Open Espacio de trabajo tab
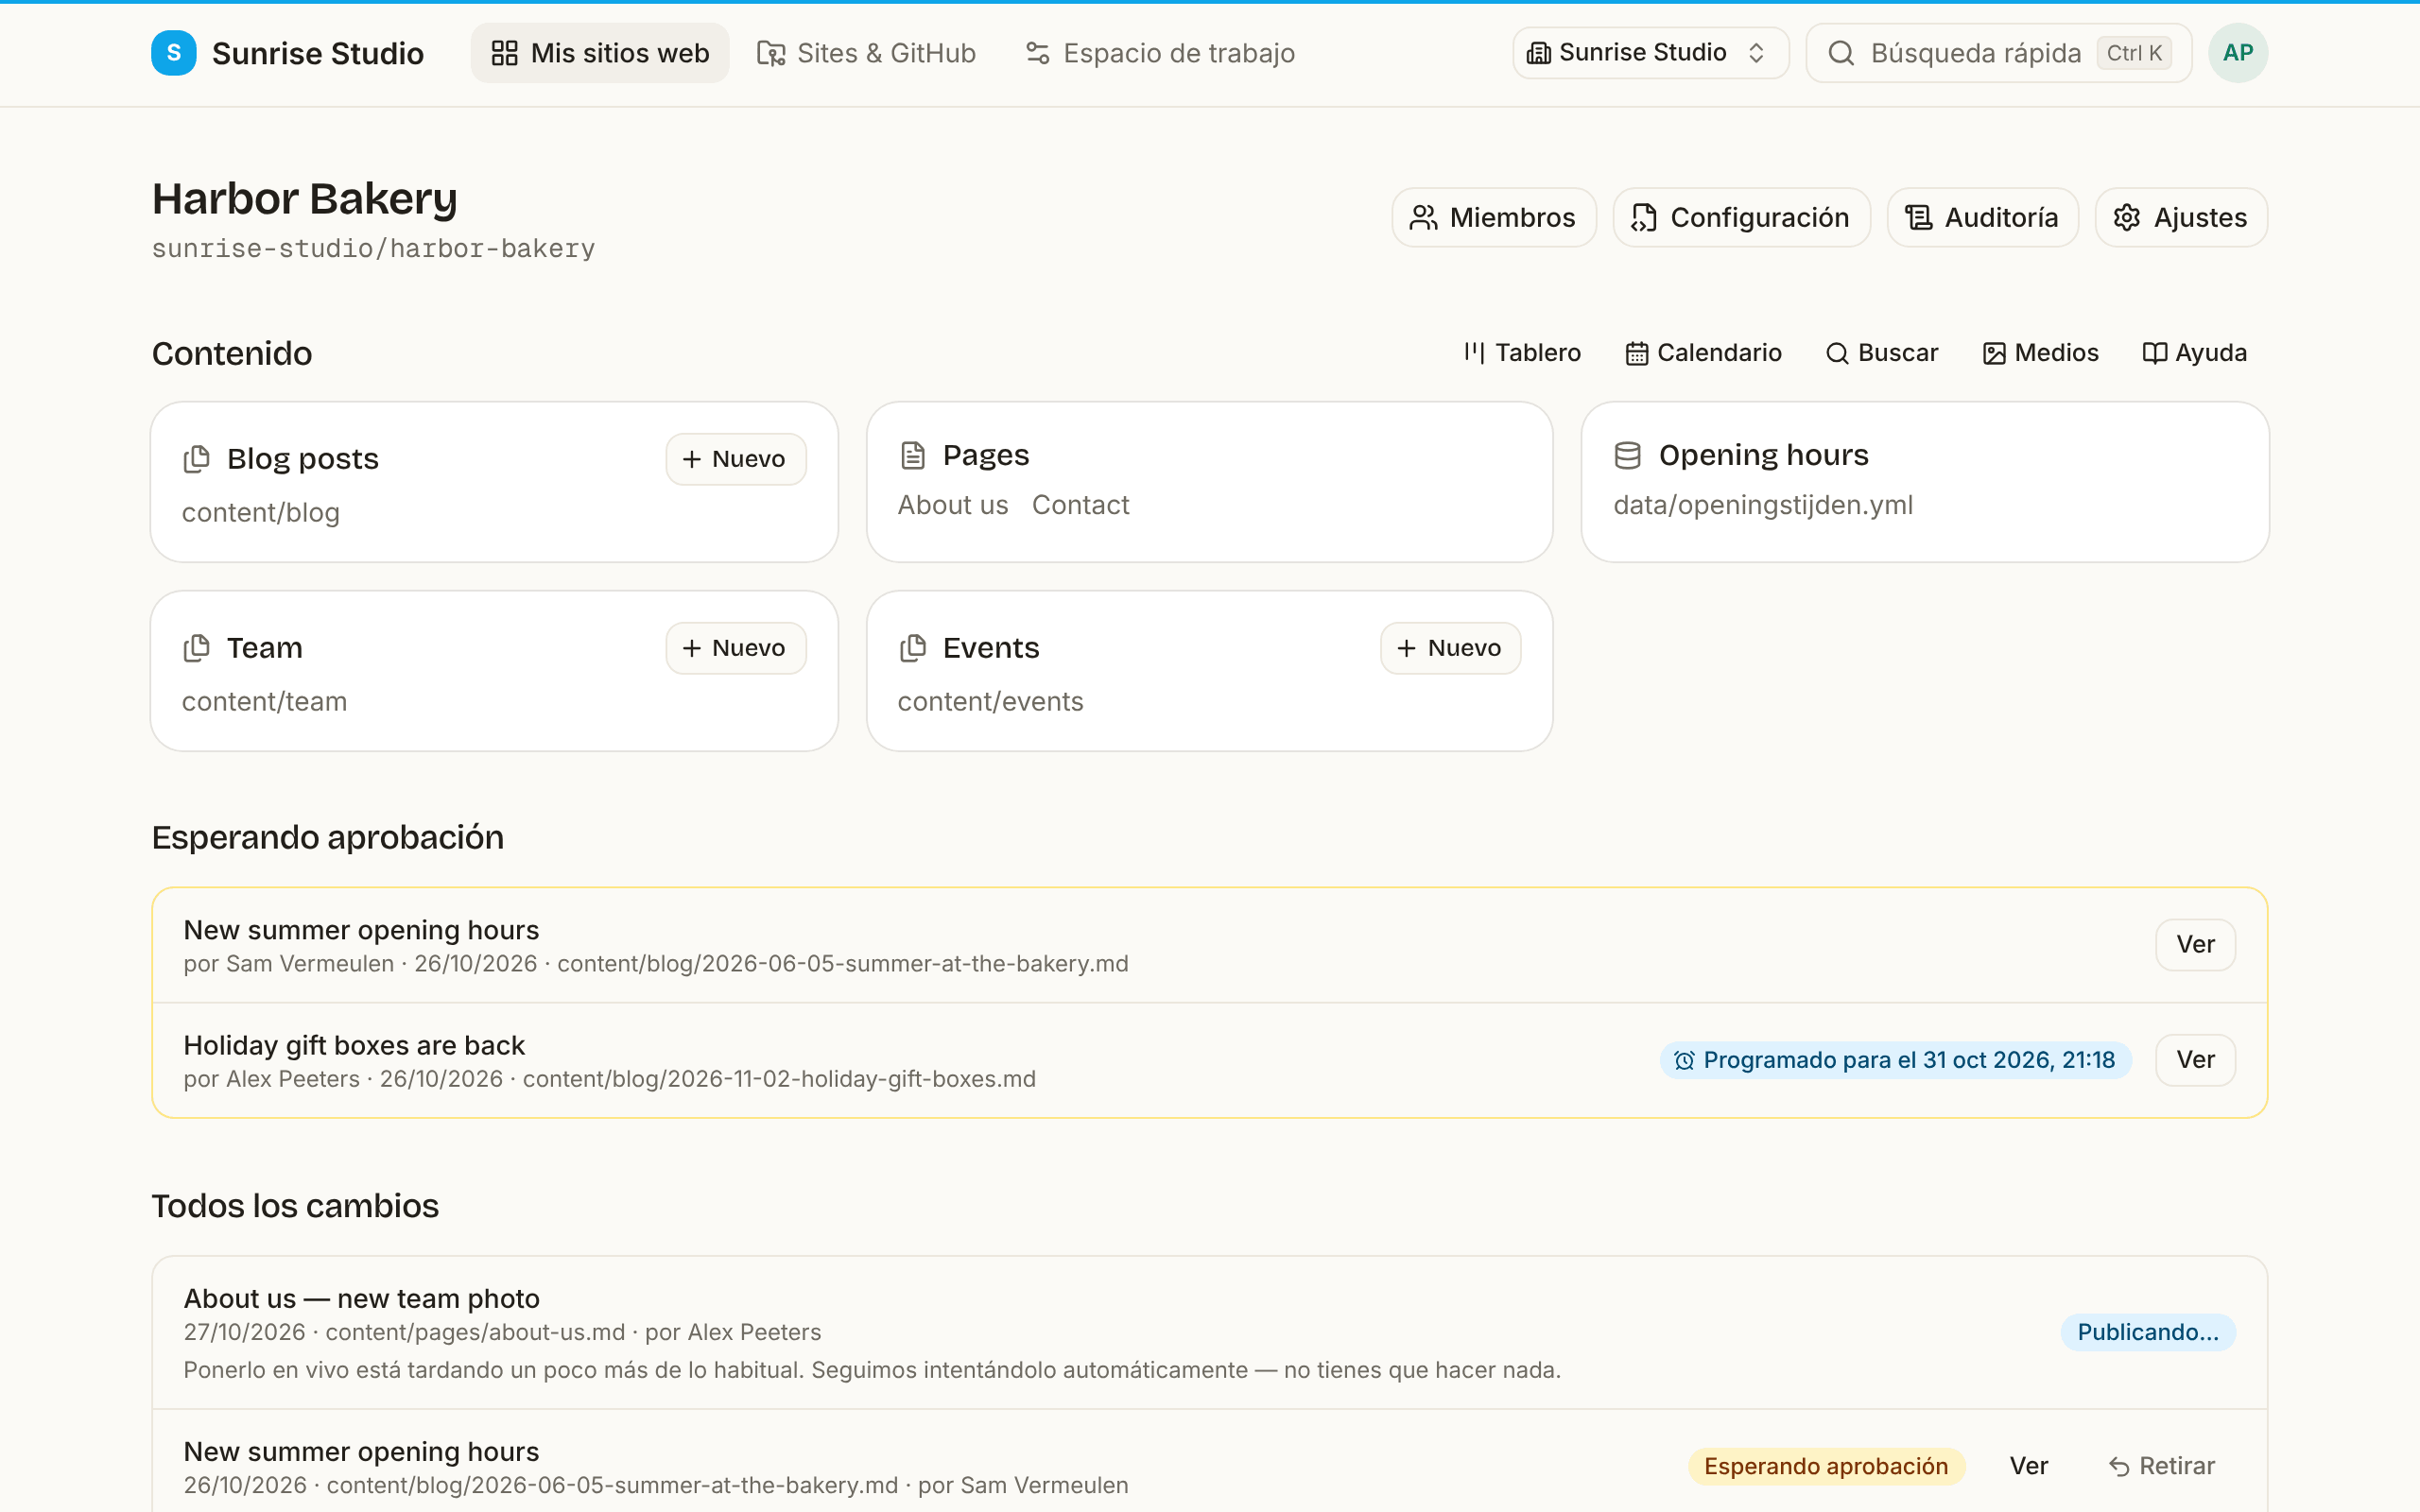Viewport: 2420px width, 1512px height. [x=1160, y=53]
